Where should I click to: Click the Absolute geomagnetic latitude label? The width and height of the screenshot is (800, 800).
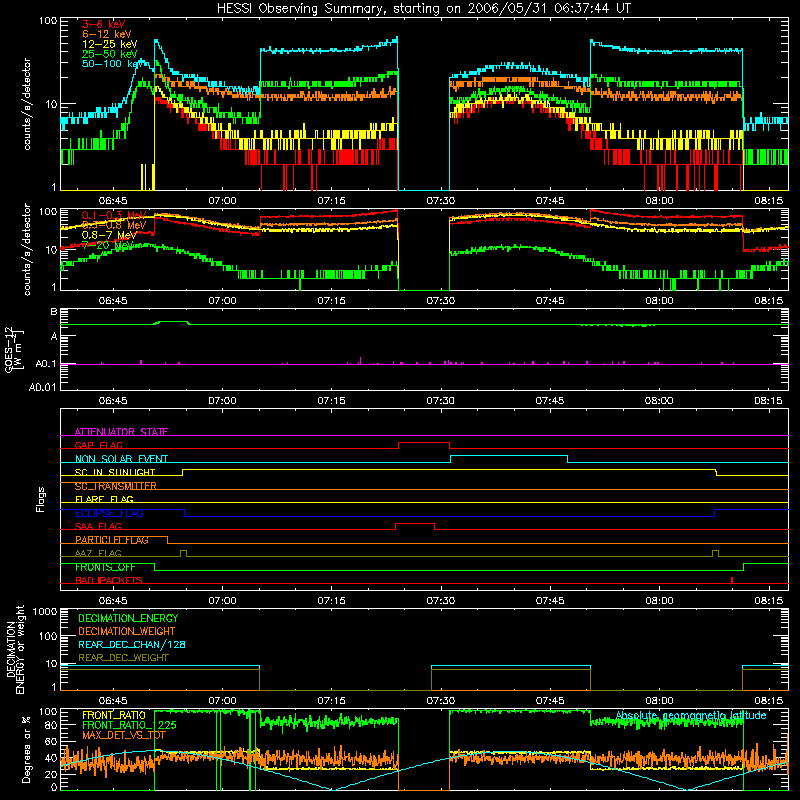[x=691, y=715]
